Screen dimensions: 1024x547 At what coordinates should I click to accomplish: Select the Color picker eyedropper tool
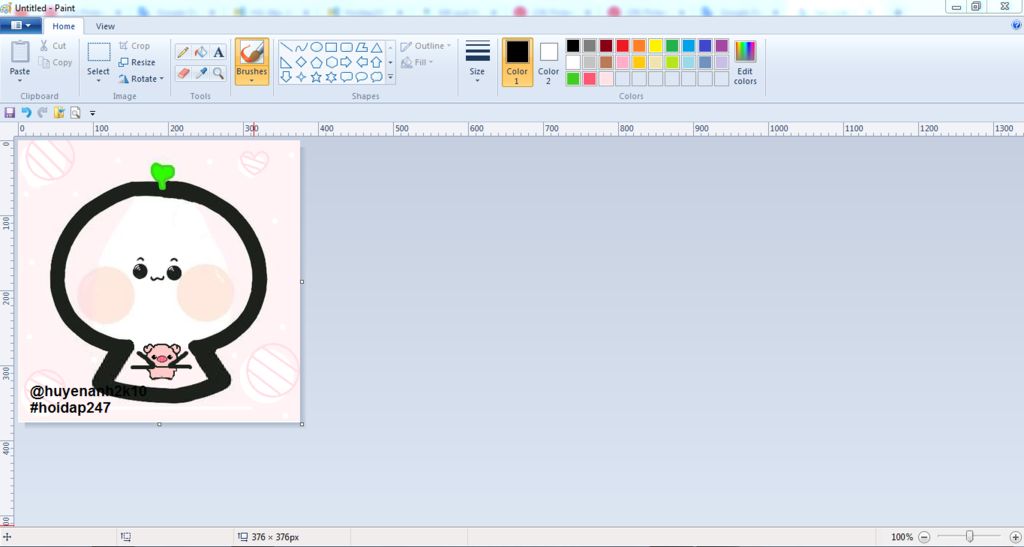tap(201, 73)
